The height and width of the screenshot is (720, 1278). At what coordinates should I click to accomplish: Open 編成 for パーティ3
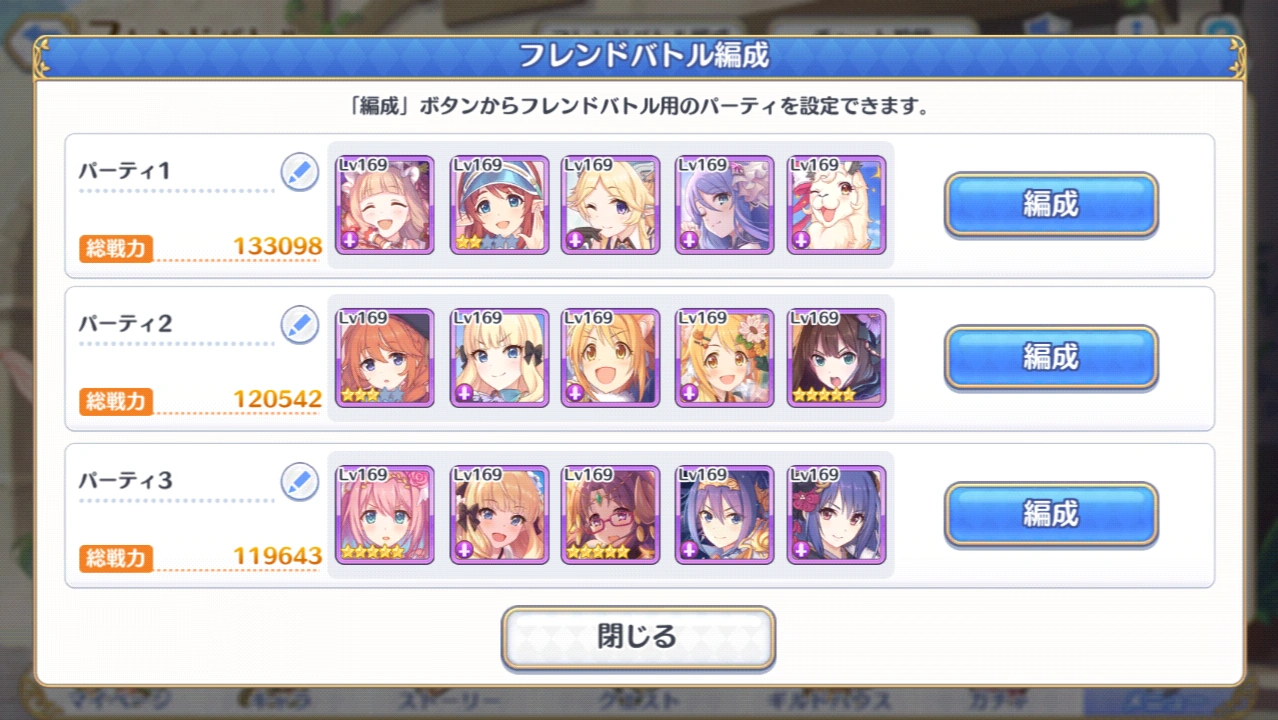(1051, 514)
